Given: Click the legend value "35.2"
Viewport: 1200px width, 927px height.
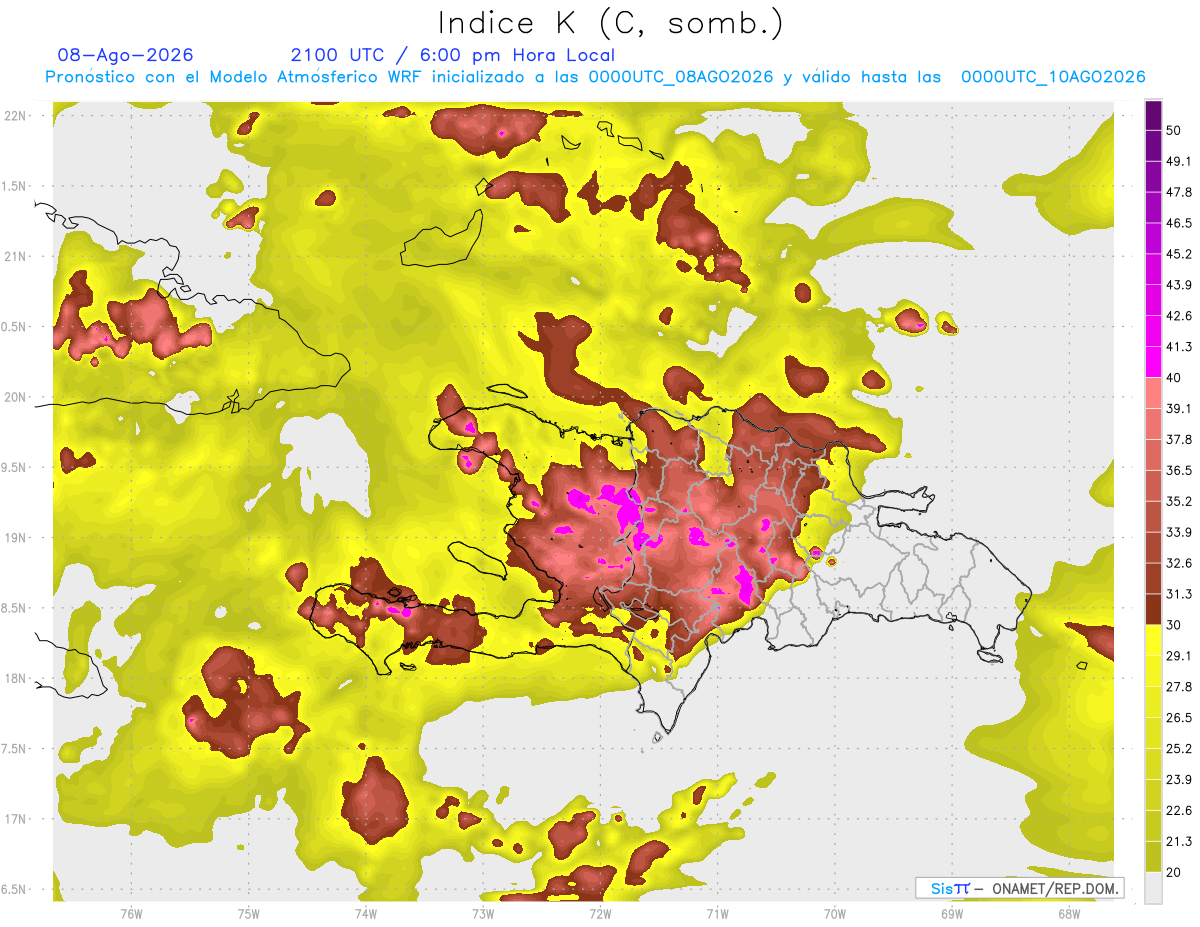Looking at the screenshot, I should coord(1179,501).
